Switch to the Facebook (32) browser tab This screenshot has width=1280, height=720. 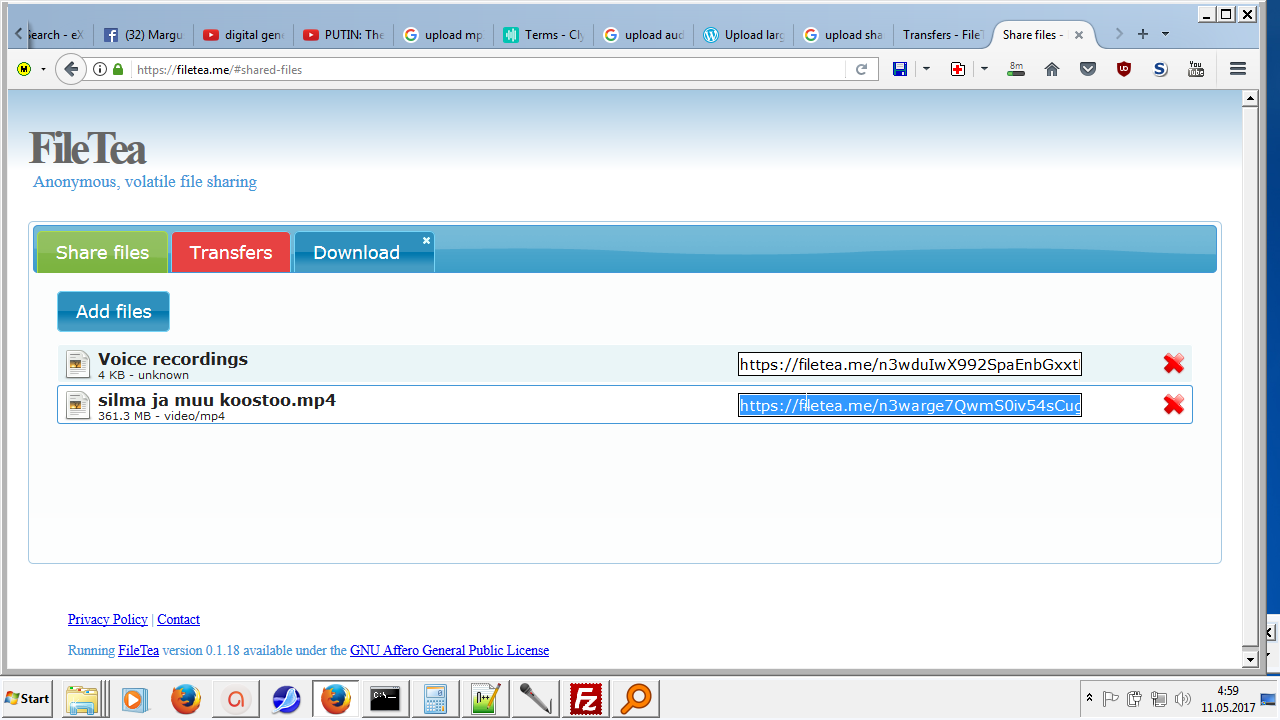click(x=144, y=35)
